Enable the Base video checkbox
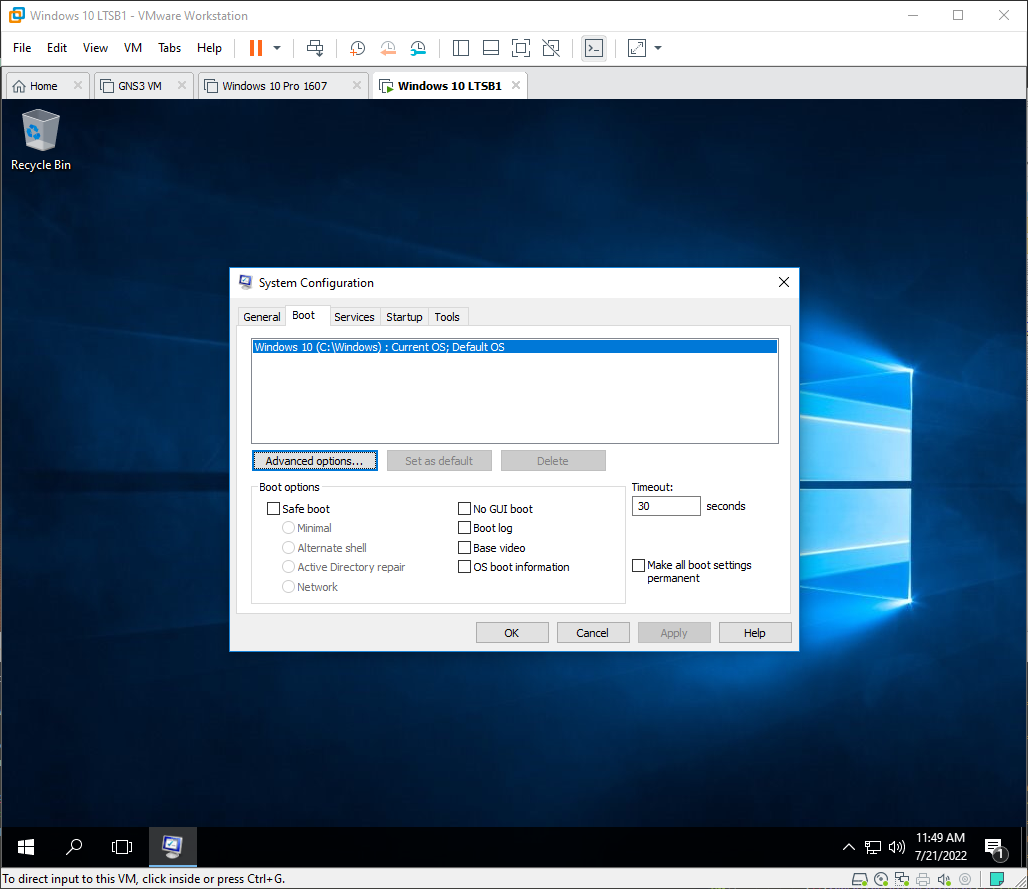Screen dimensions: 1028x889 pos(464,547)
